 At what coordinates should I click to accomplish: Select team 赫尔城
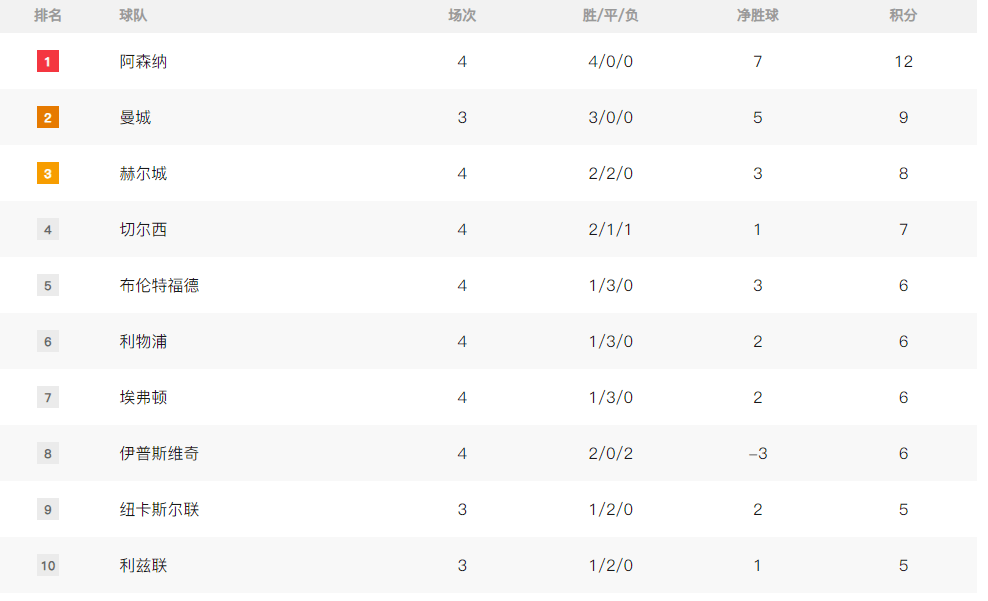click(x=144, y=174)
